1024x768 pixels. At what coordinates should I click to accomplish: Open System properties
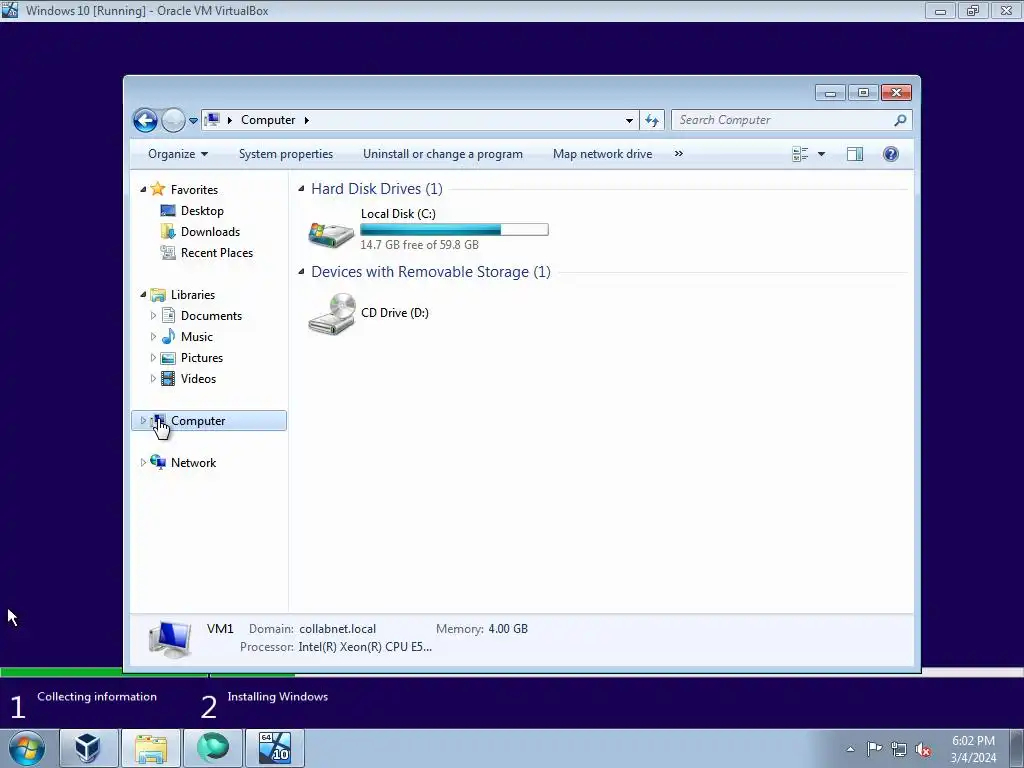(x=285, y=154)
